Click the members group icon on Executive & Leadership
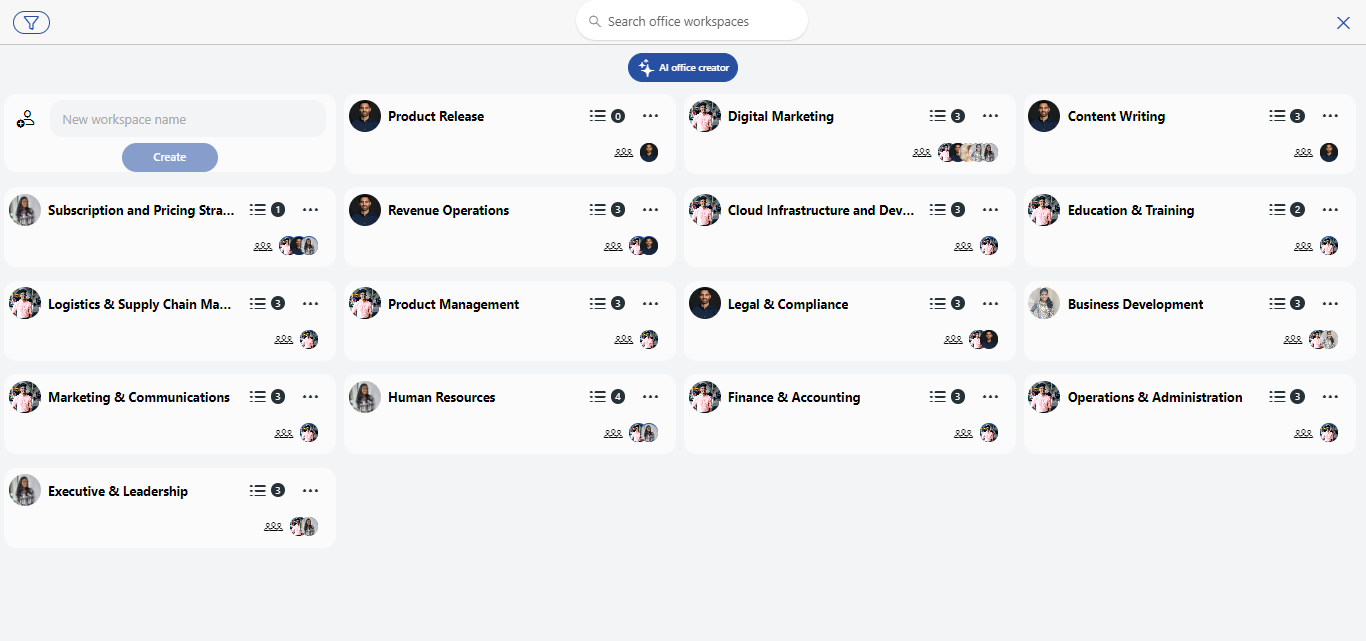 (x=273, y=525)
